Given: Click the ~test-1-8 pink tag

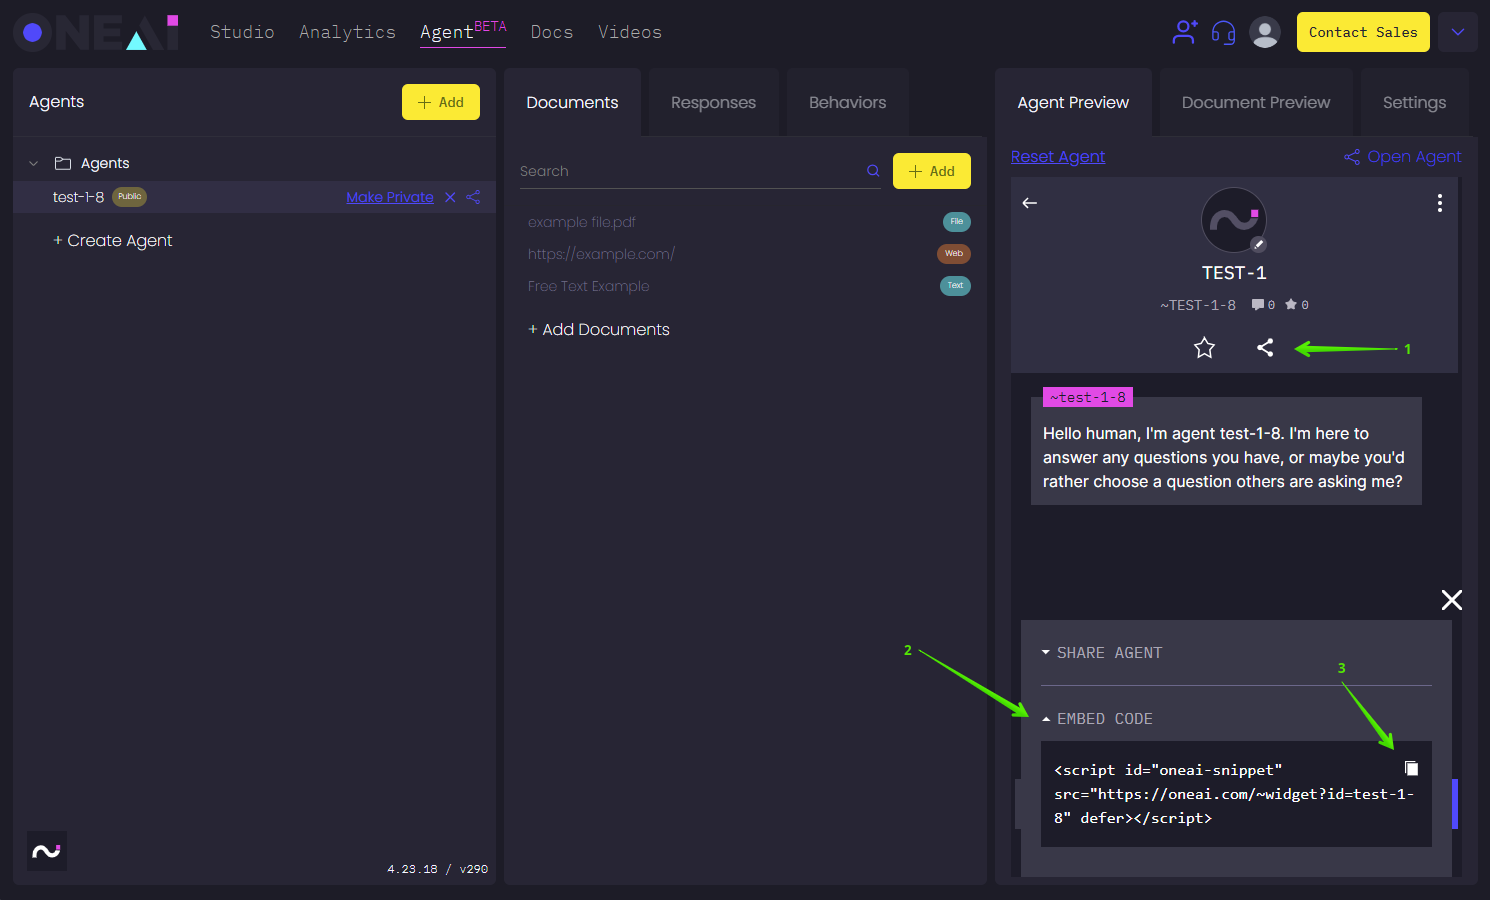Looking at the screenshot, I should pos(1088,397).
